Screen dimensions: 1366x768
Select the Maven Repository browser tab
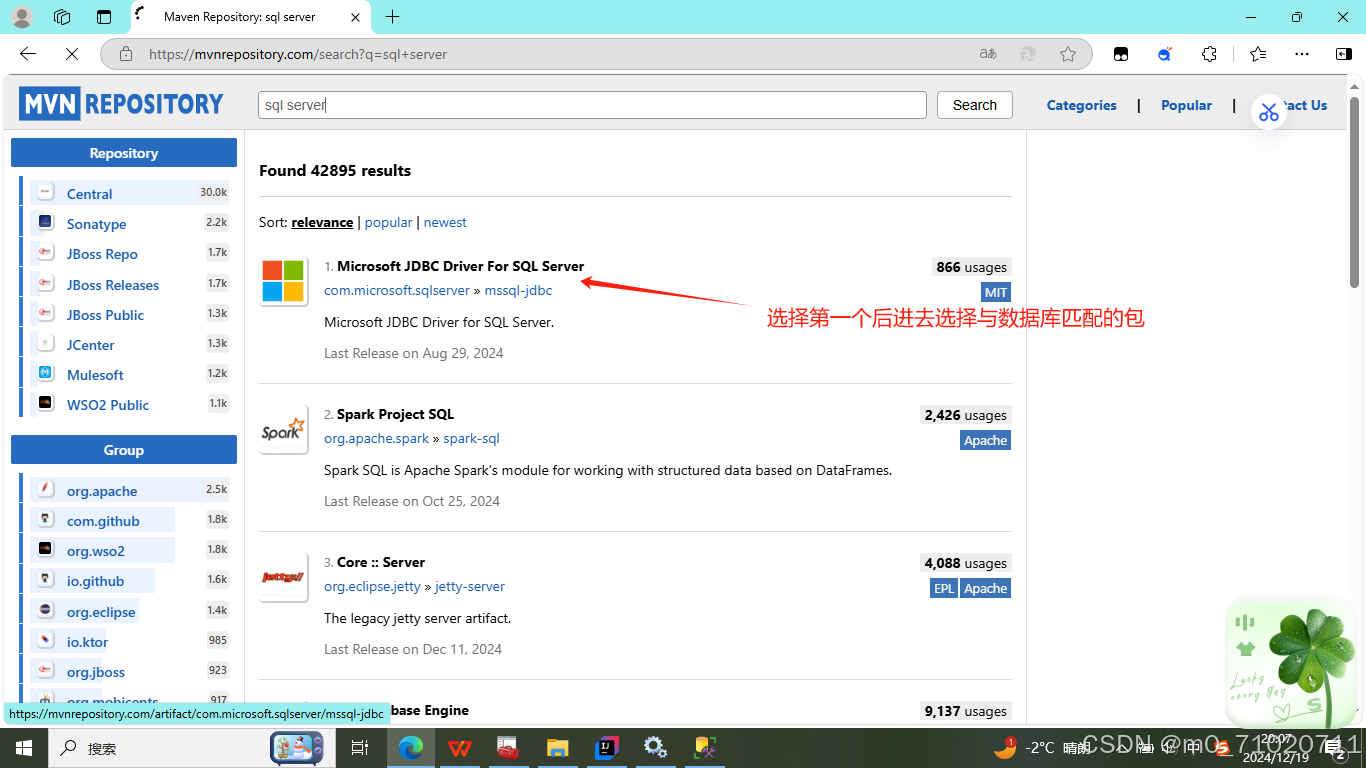(250, 17)
